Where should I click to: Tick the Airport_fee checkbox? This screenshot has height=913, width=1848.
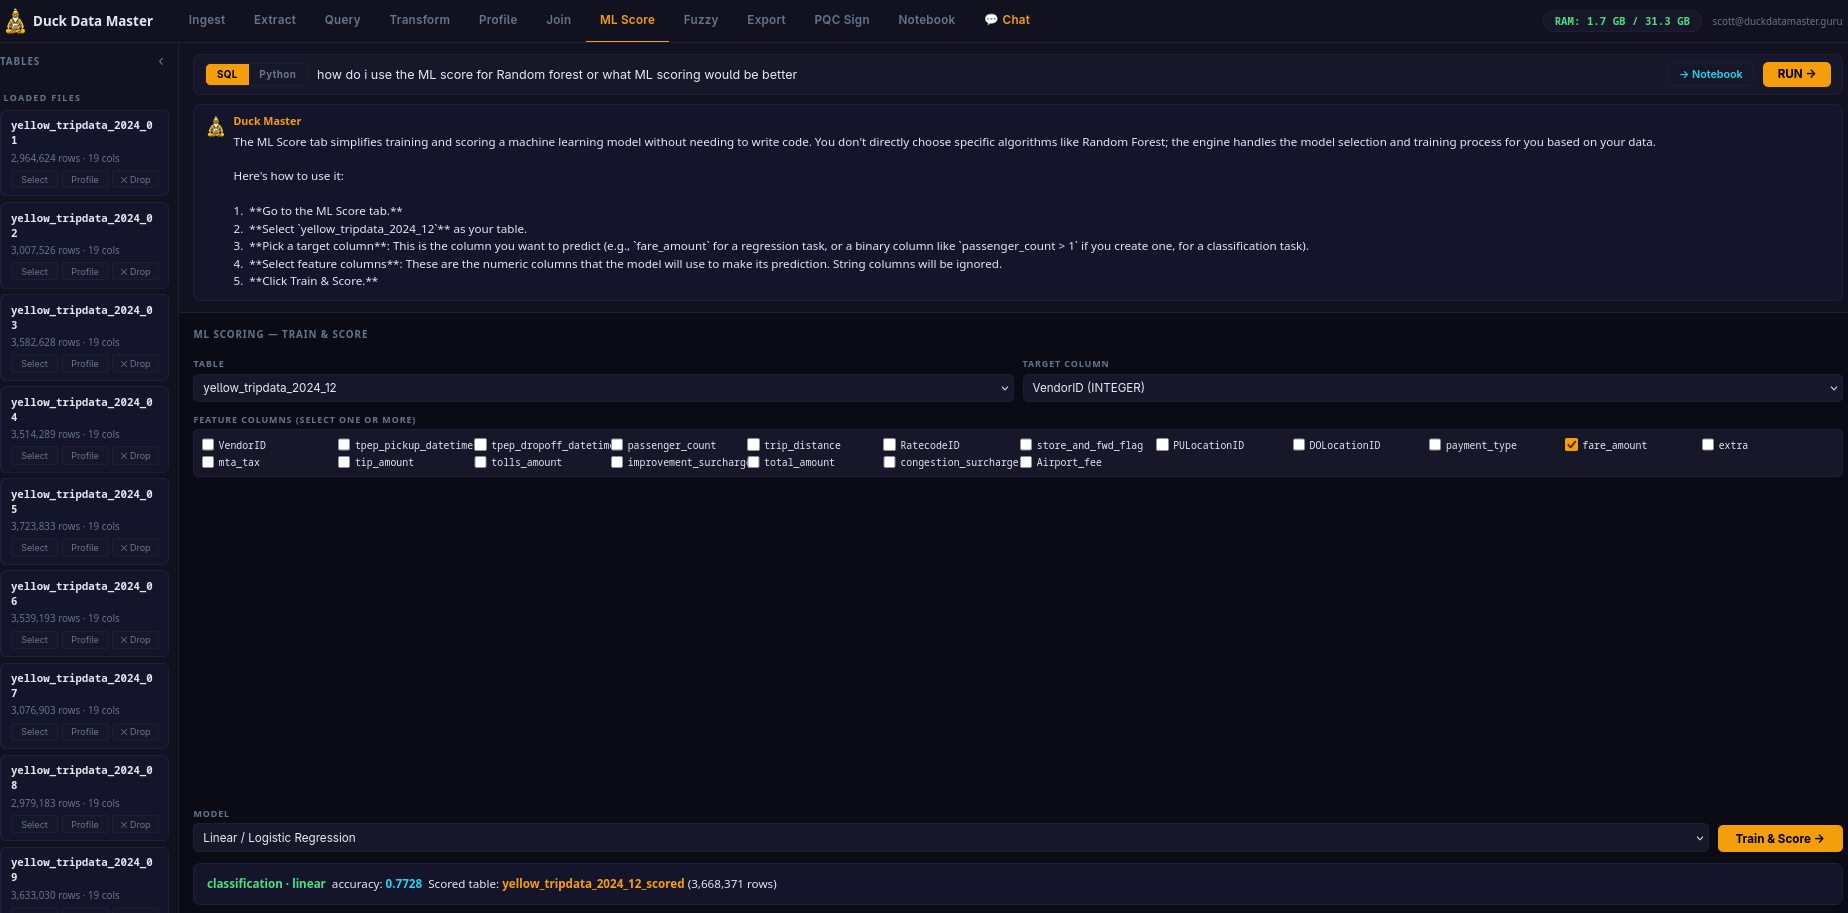(x=1026, y=462)
